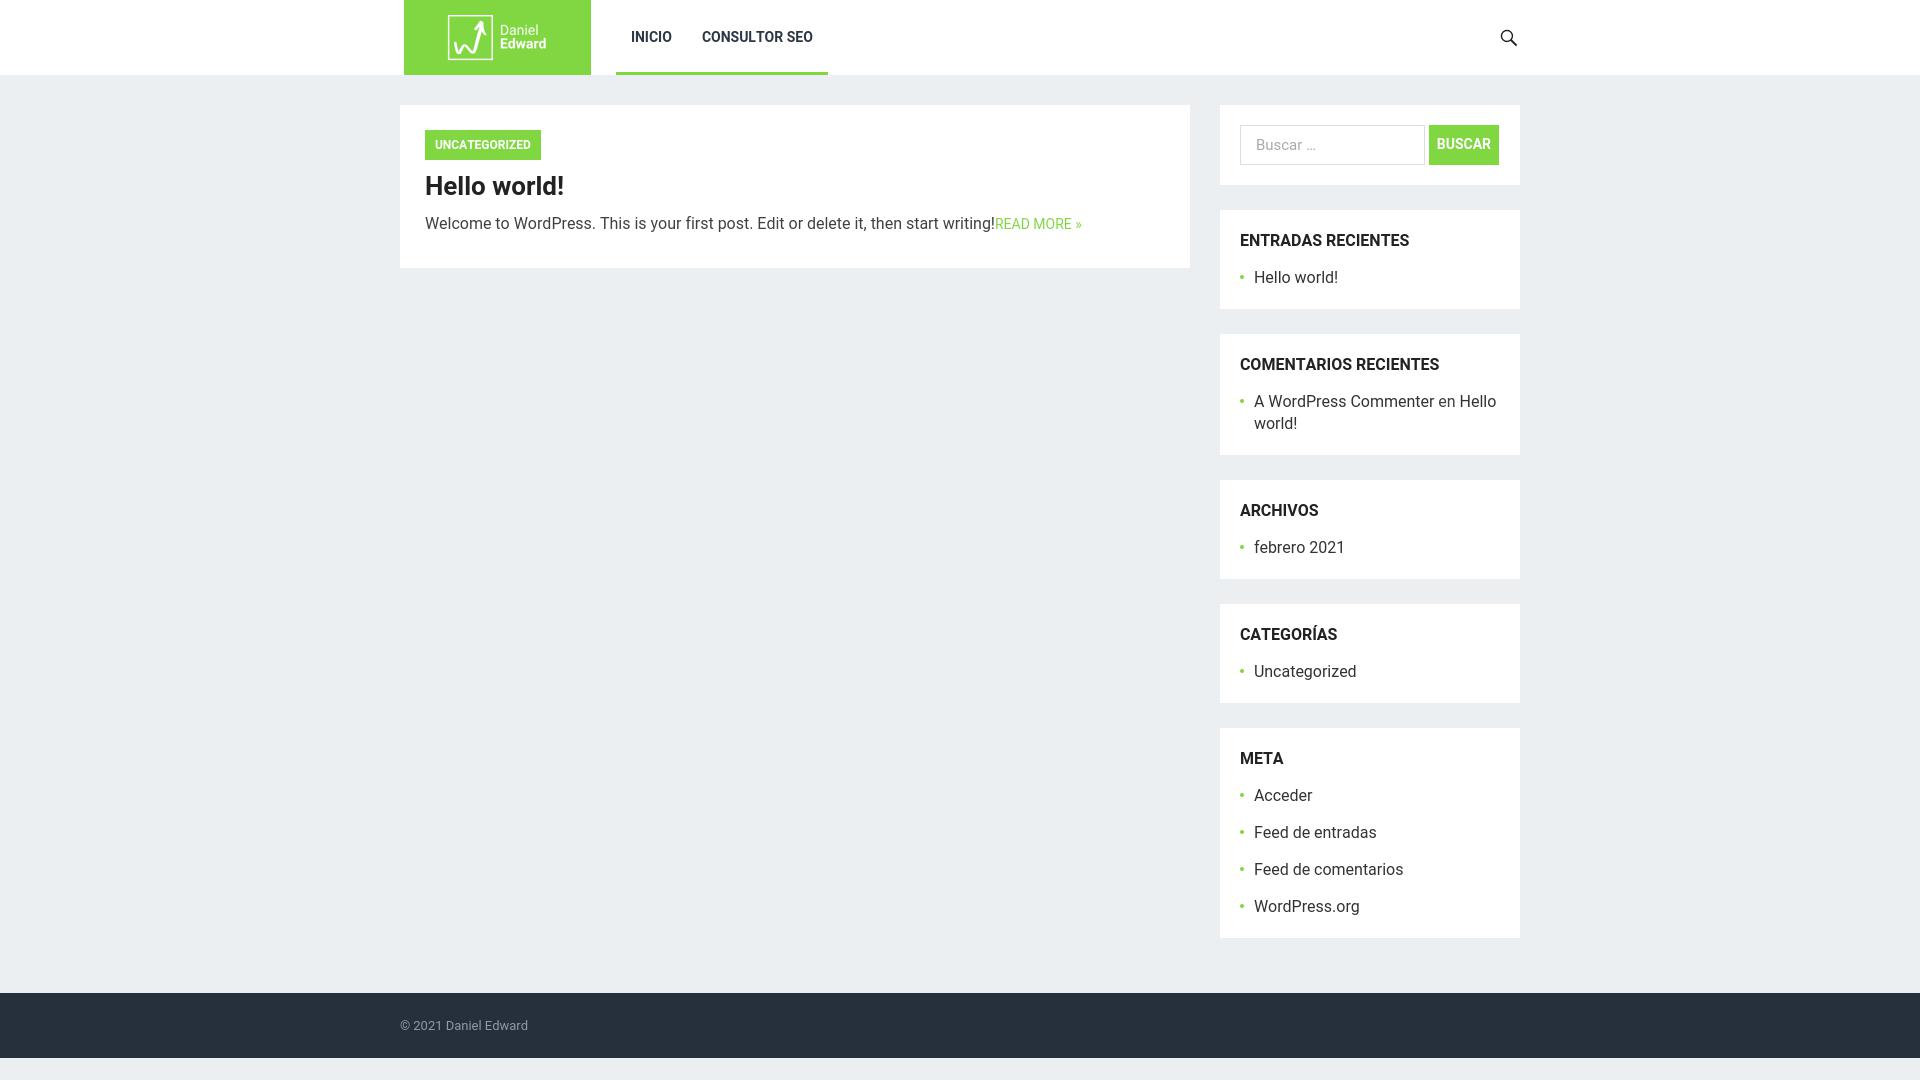The height and width of the screenshot is (1080, 1920).
Task: Click the Daniel Edward logo
Action: 497,37
